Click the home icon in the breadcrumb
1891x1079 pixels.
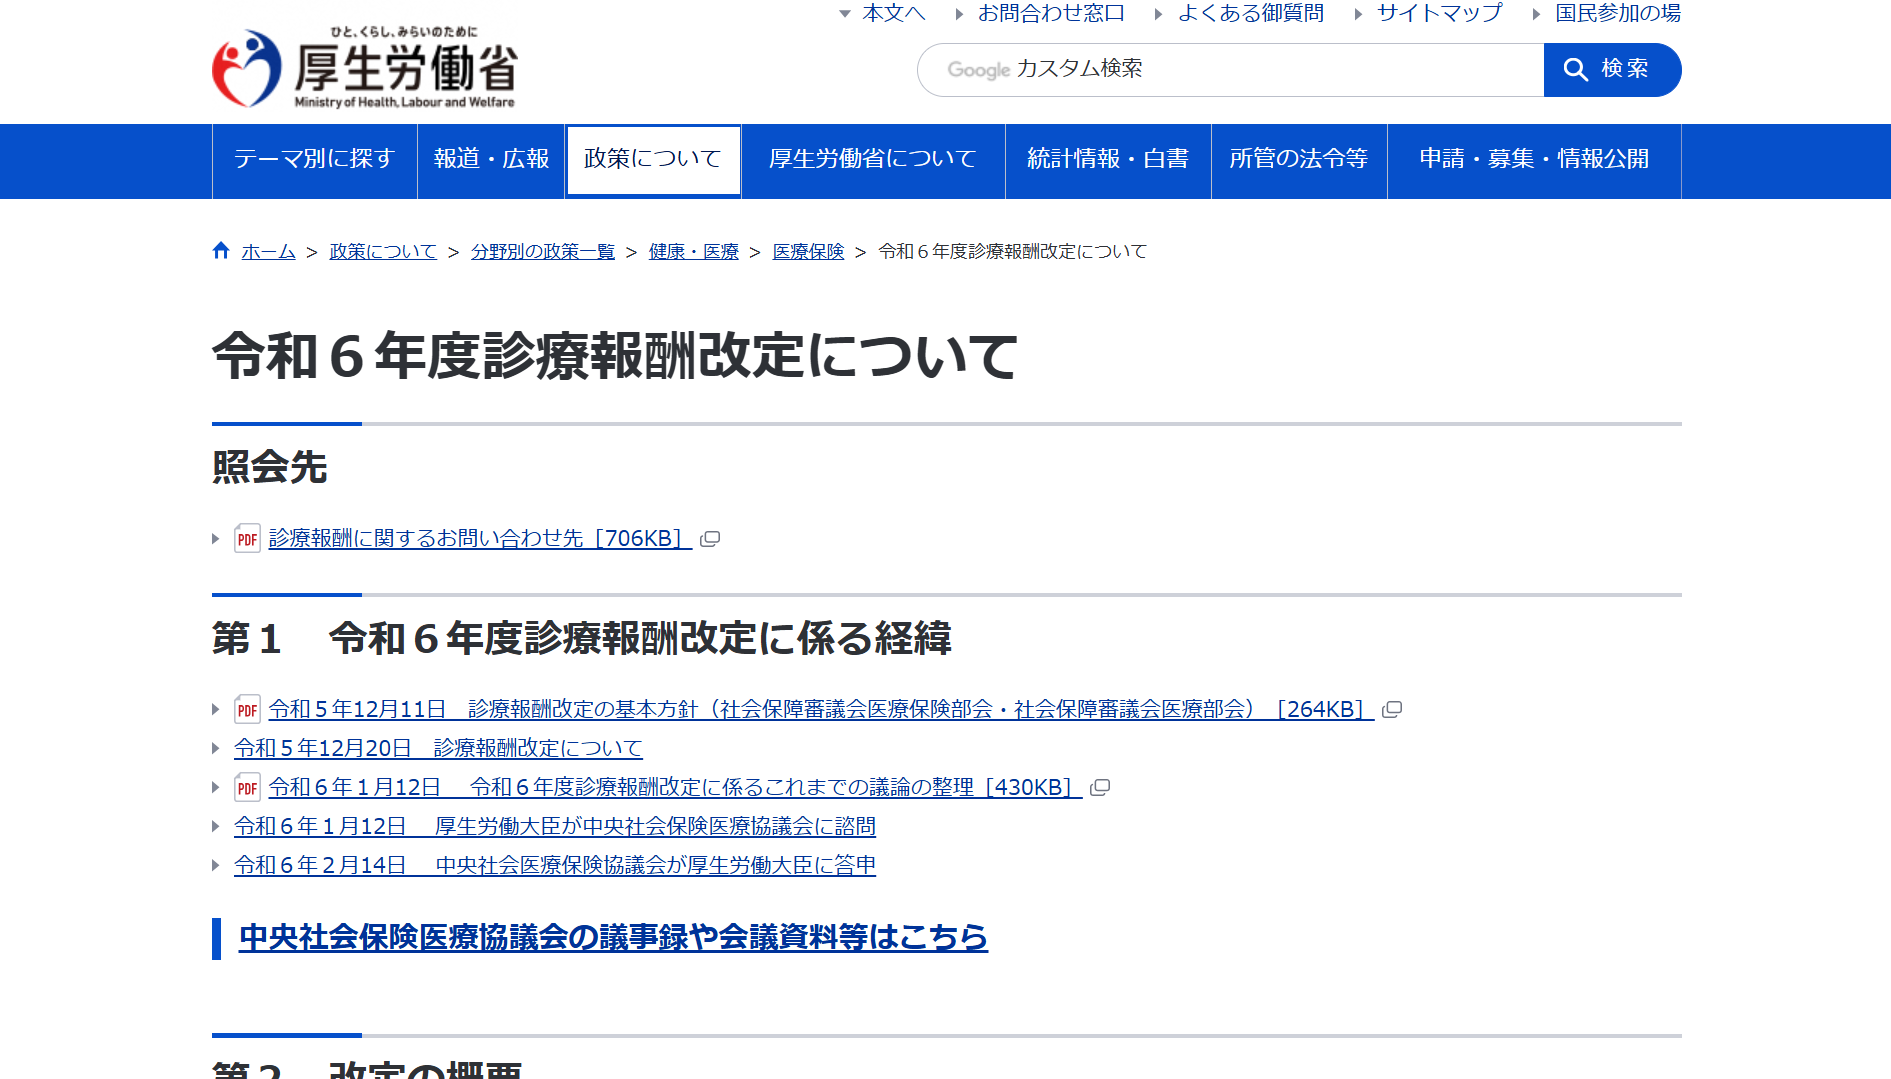[221, 250]
